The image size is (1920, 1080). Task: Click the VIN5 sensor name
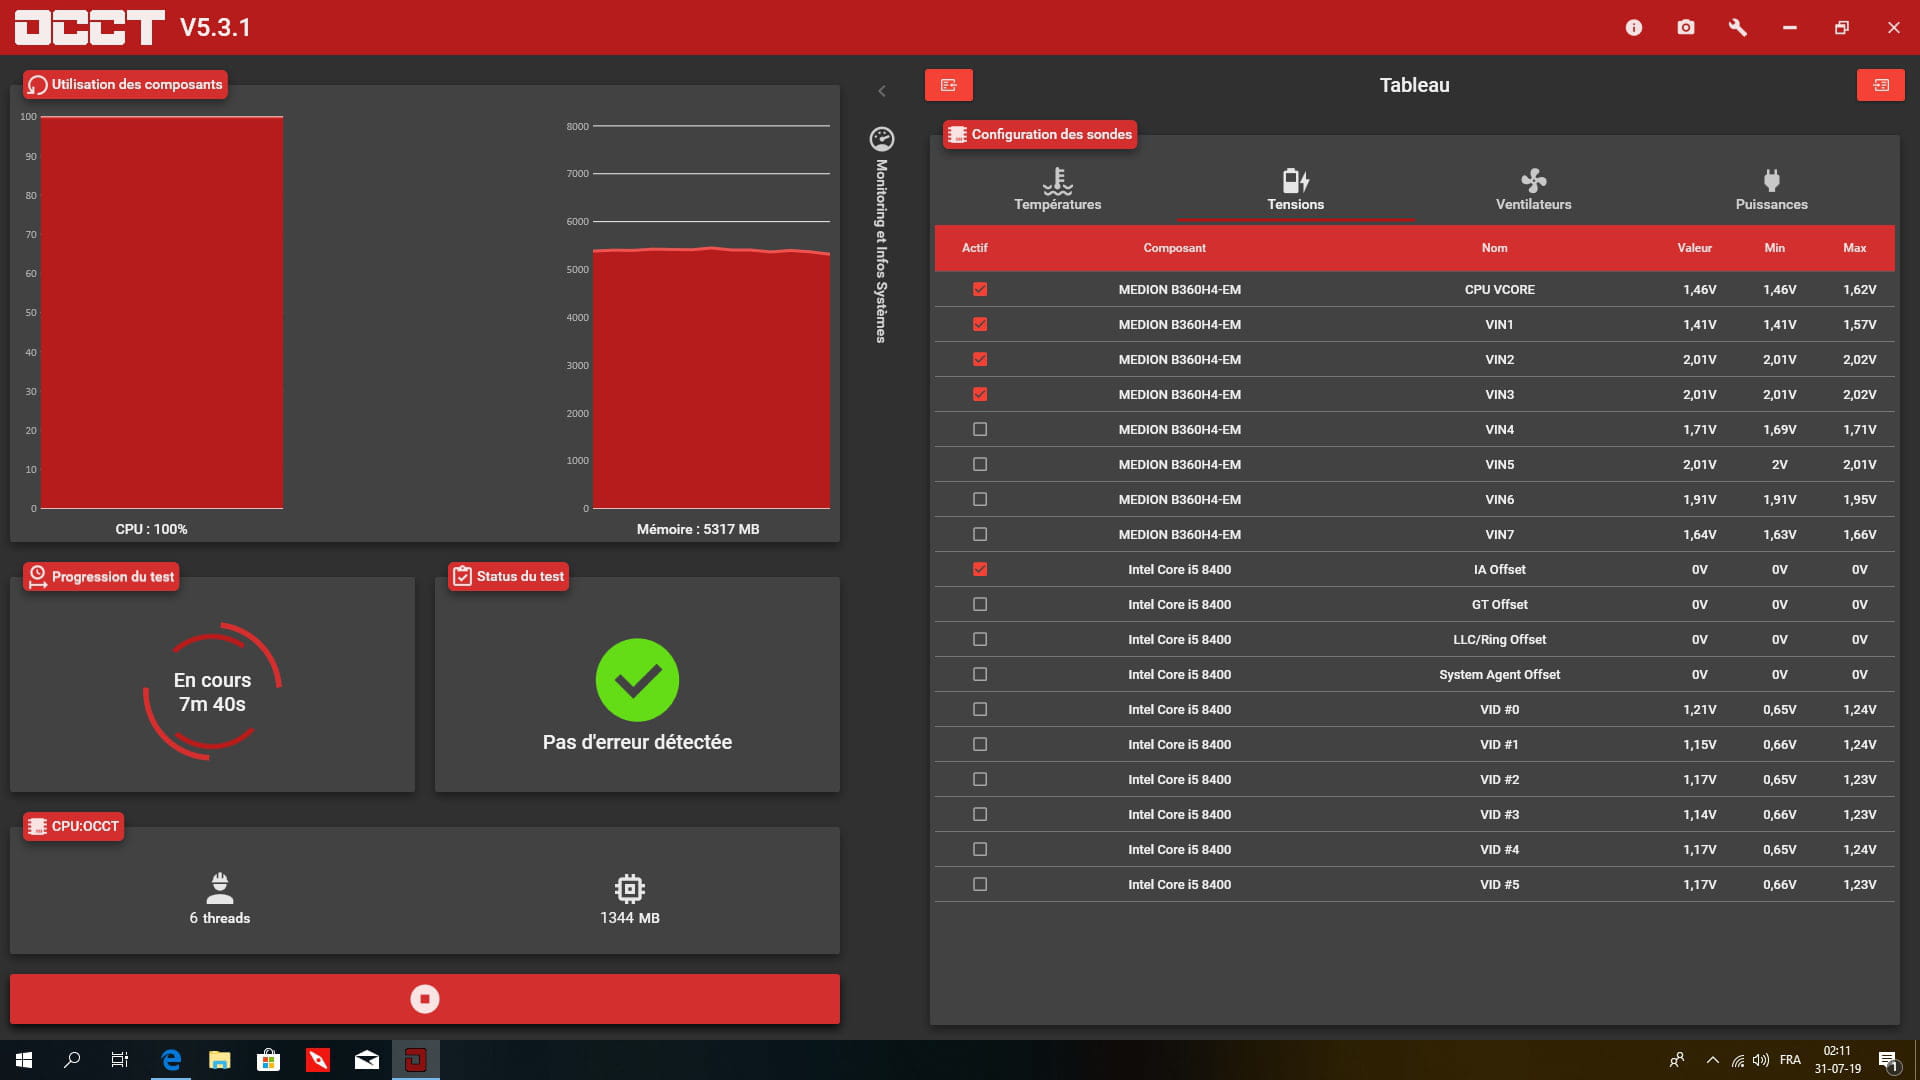click(x=1499, y=464)
